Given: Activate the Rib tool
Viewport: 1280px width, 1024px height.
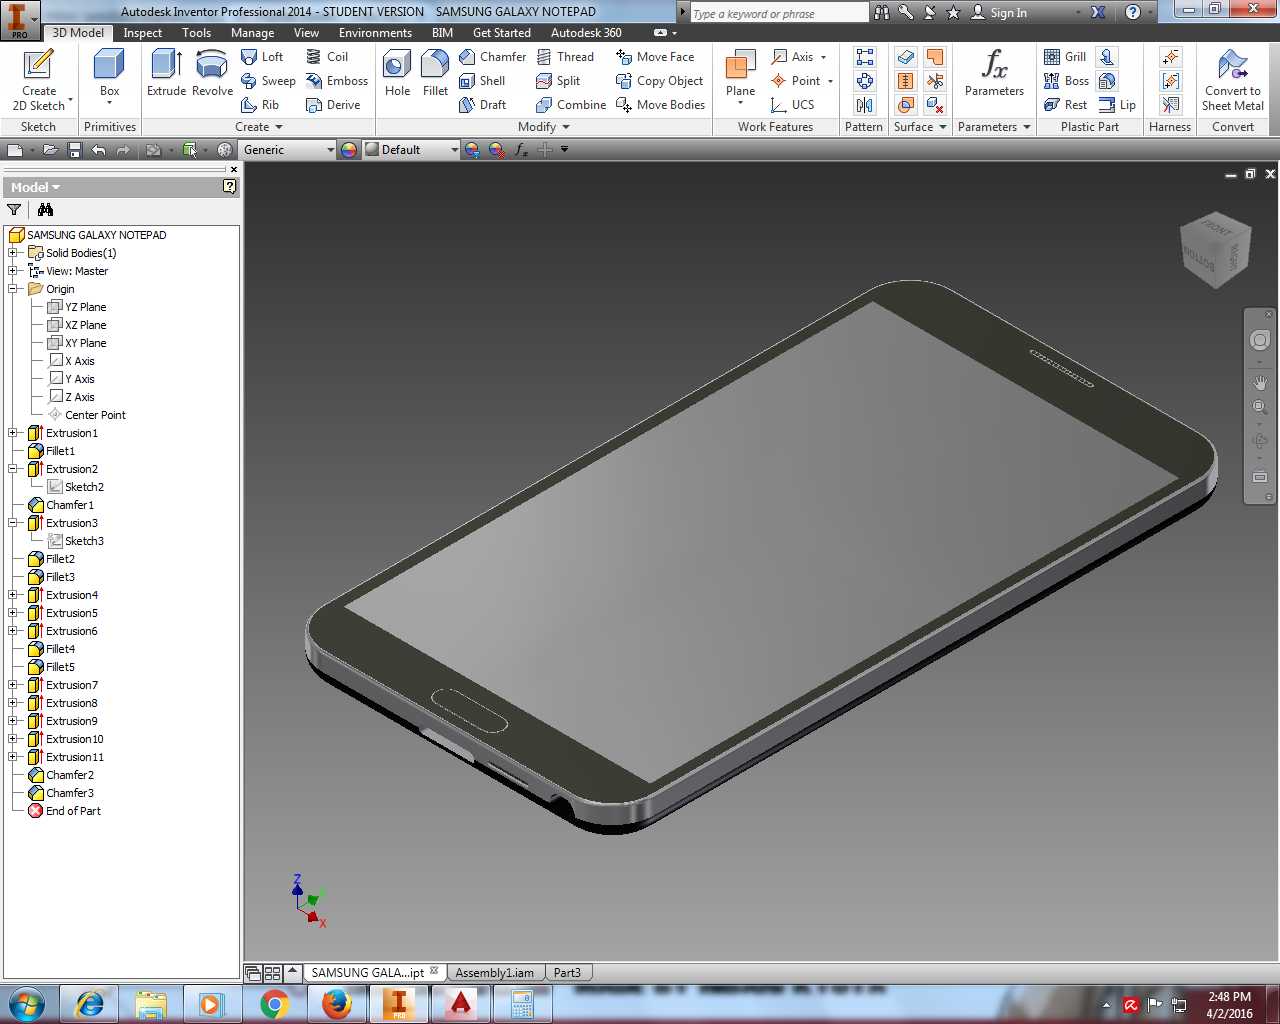Looking at the screenshot, I should click(x=260, y=105).
